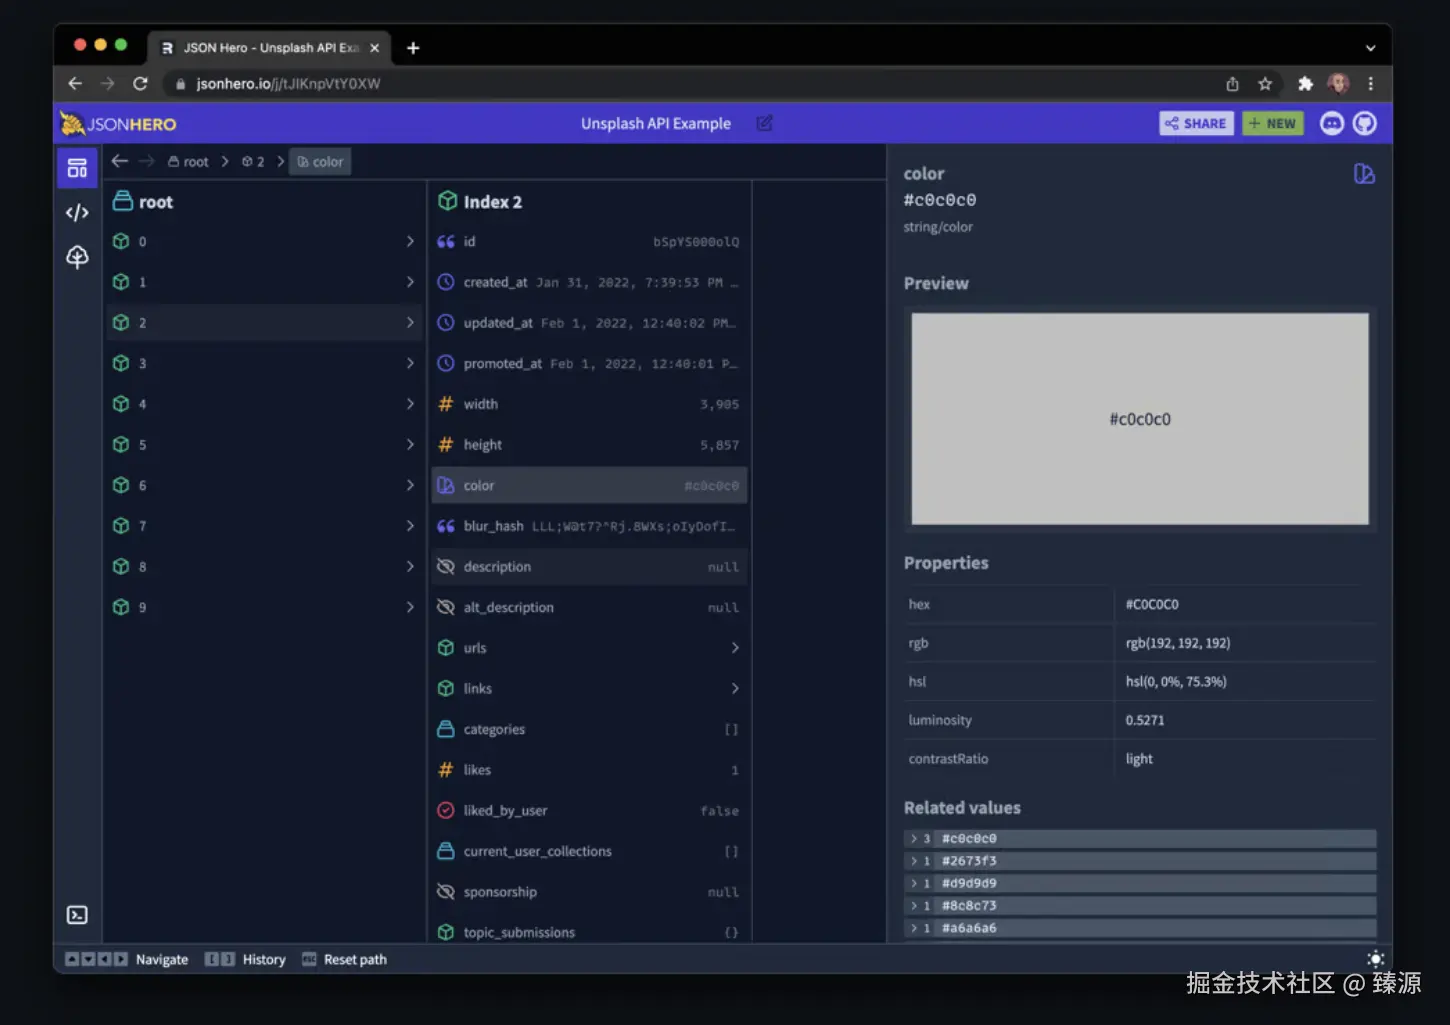Open item 7 in the root column
1450x1025 pixels.
[x=264, y=526]
